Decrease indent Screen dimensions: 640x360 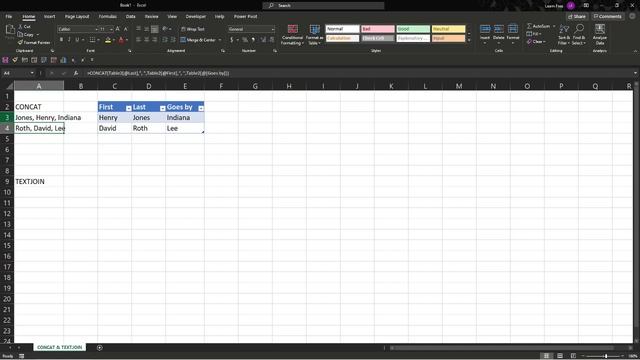point(165,40)
